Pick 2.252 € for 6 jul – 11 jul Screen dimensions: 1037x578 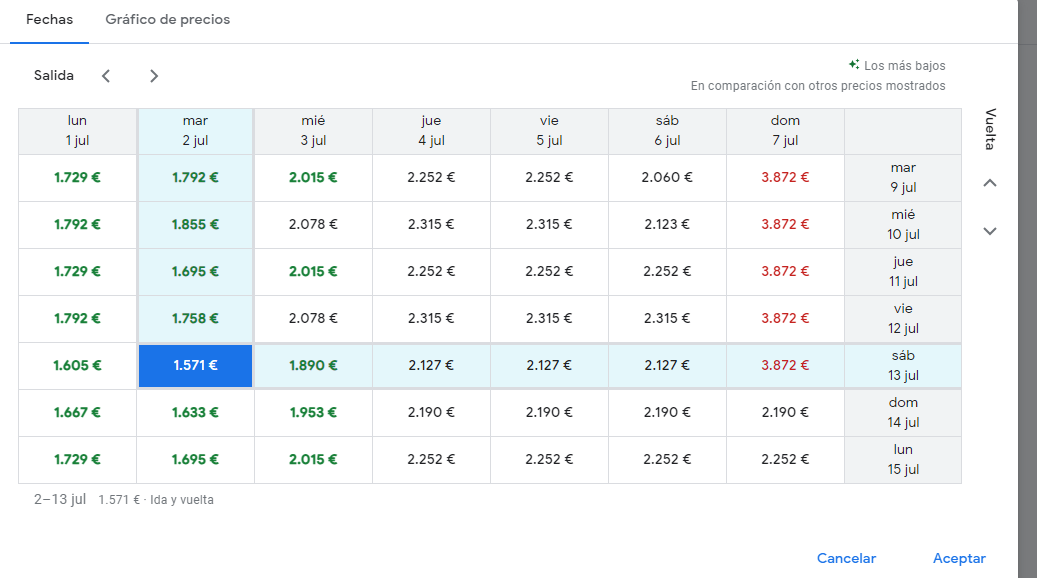click(x=667, y=272)
